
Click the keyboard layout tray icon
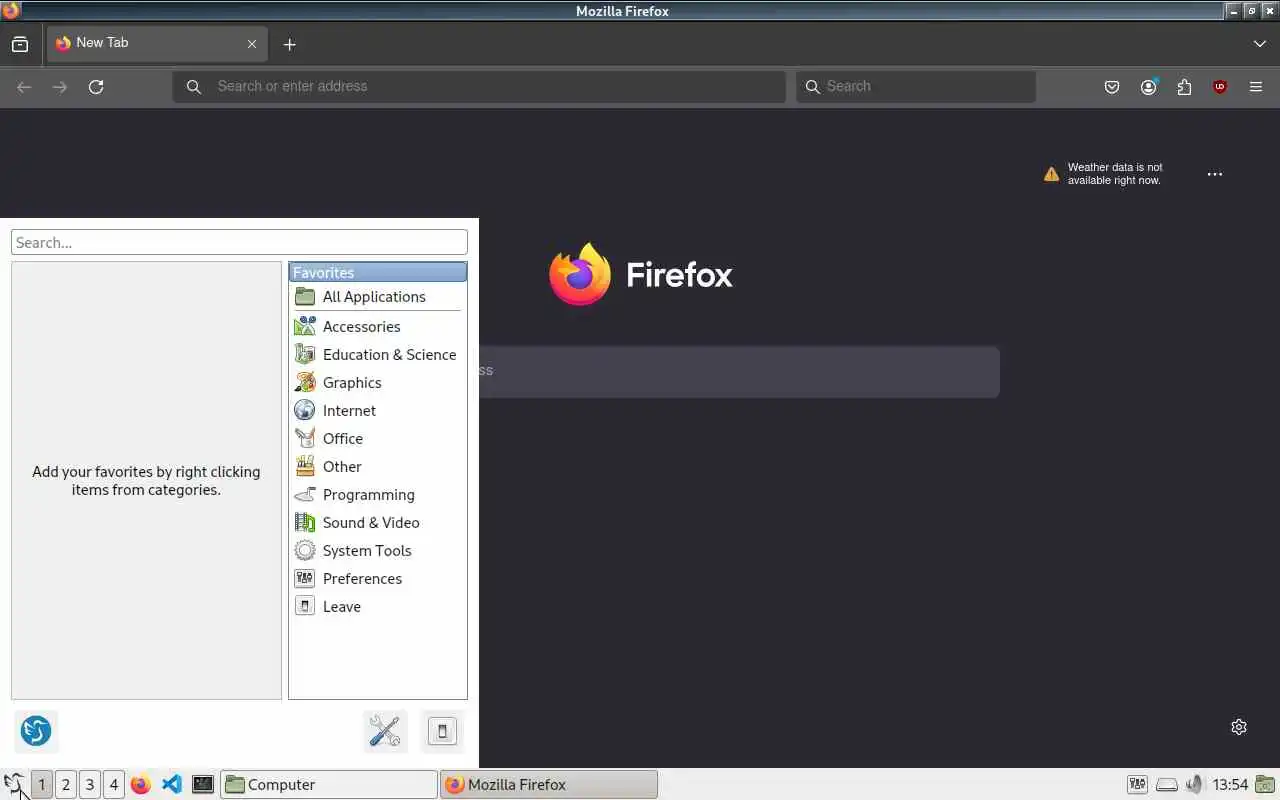coord(1138,785)
